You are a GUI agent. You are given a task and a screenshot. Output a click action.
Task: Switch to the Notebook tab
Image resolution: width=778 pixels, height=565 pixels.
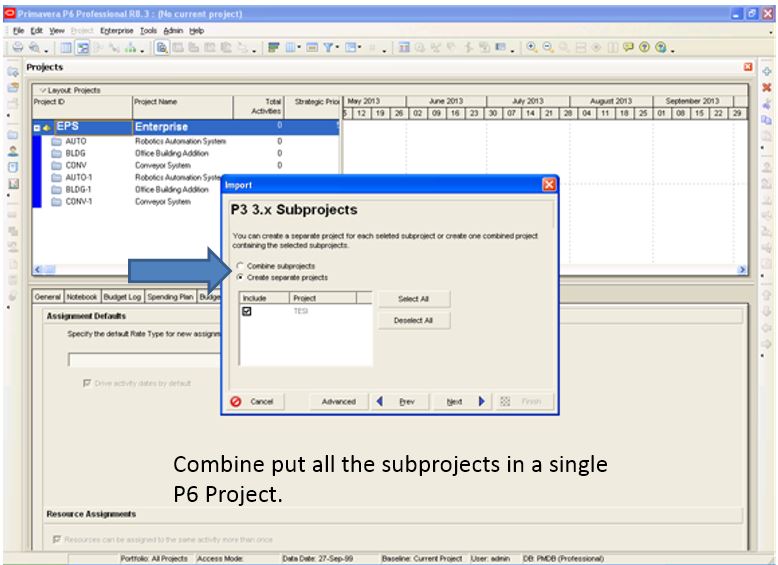(82, 296)
